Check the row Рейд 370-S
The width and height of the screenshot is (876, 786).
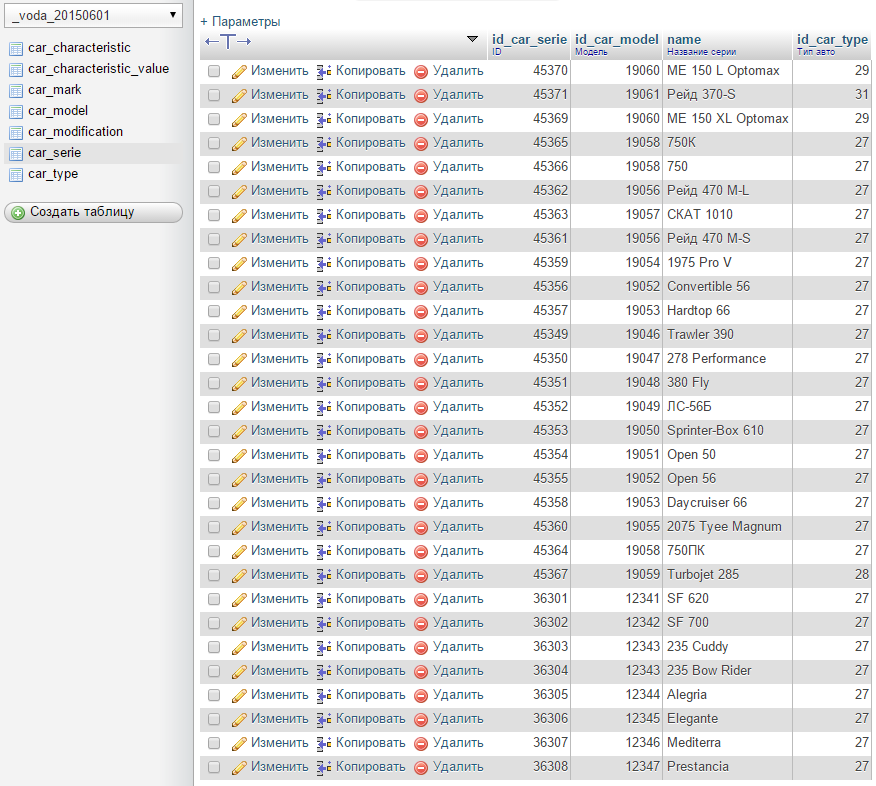pyautogui.click(x=214, y=95)
